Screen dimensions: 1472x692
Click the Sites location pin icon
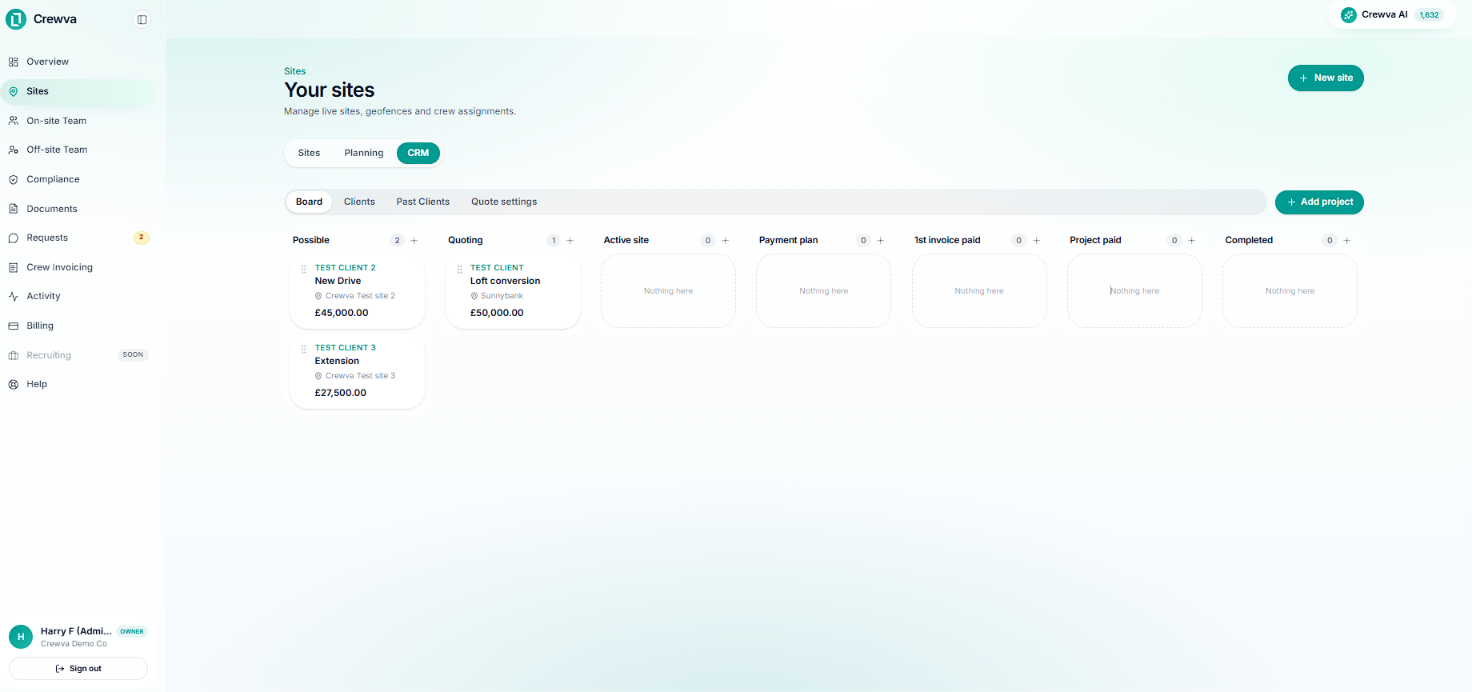(x=14, y=91)
